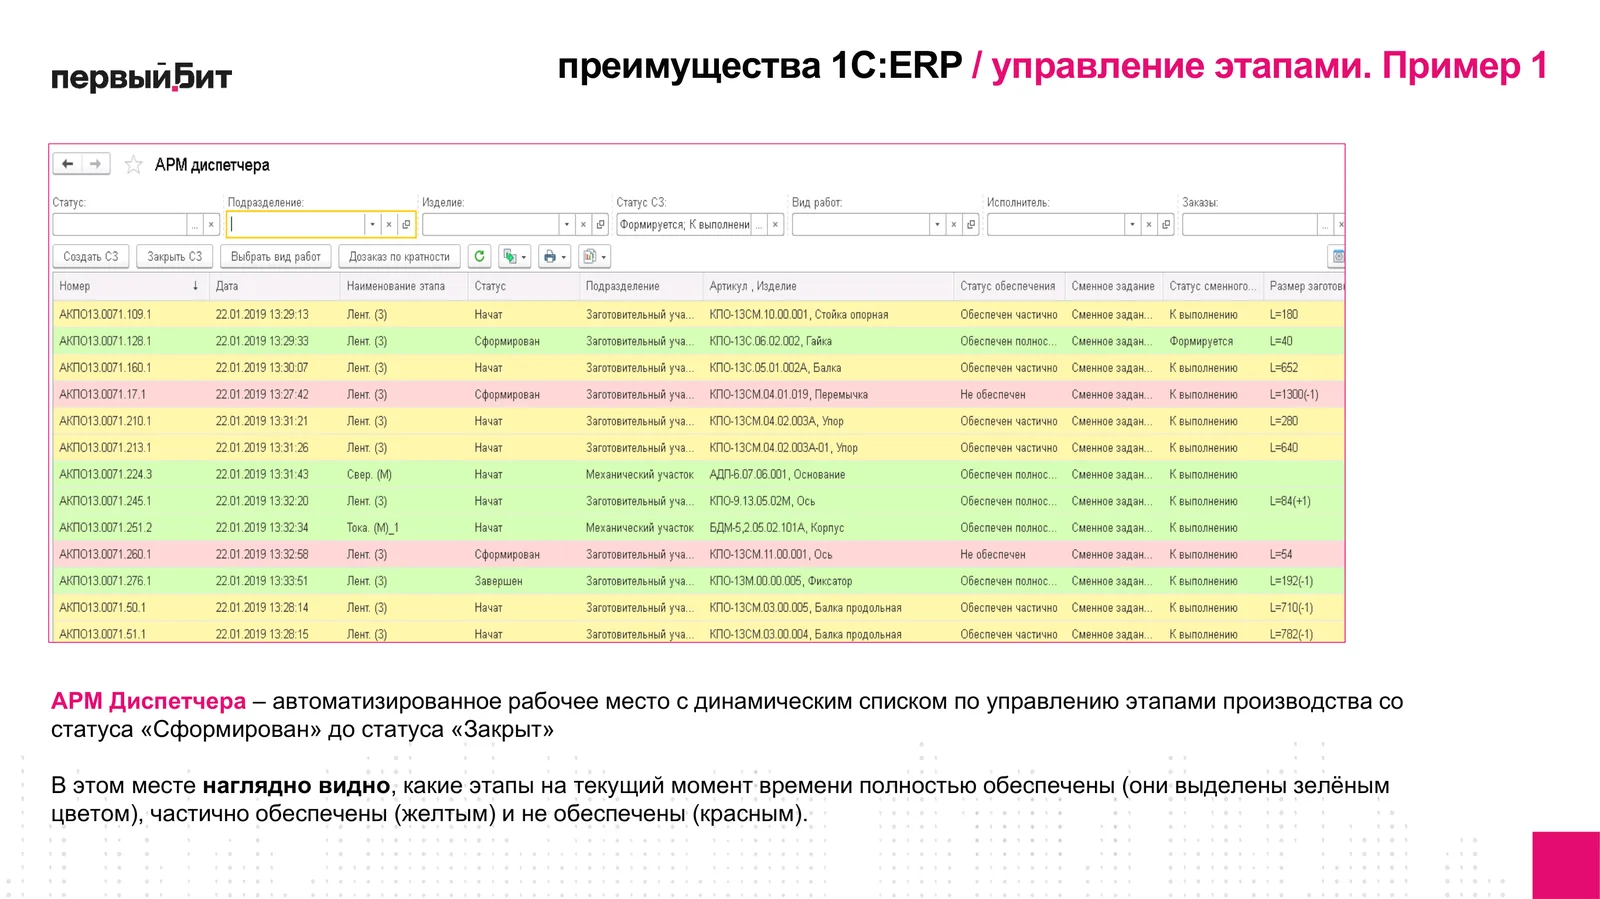Viewport: 1600px width, 899px height.
Task: Click the green refresh icon
Action: 480,257
